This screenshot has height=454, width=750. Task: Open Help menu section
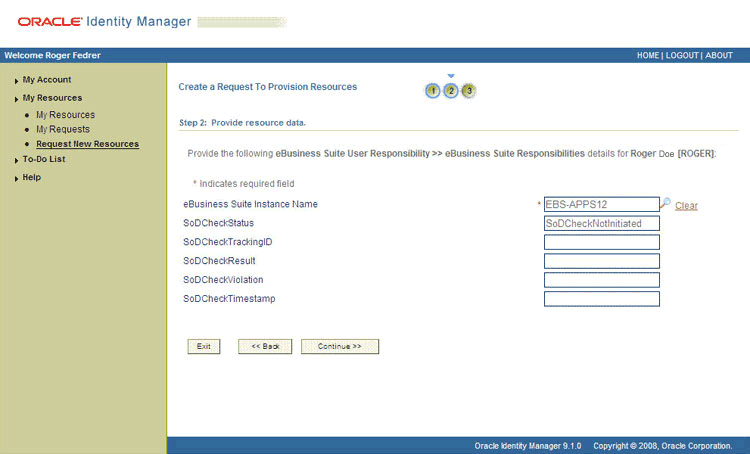click(32, 177)
